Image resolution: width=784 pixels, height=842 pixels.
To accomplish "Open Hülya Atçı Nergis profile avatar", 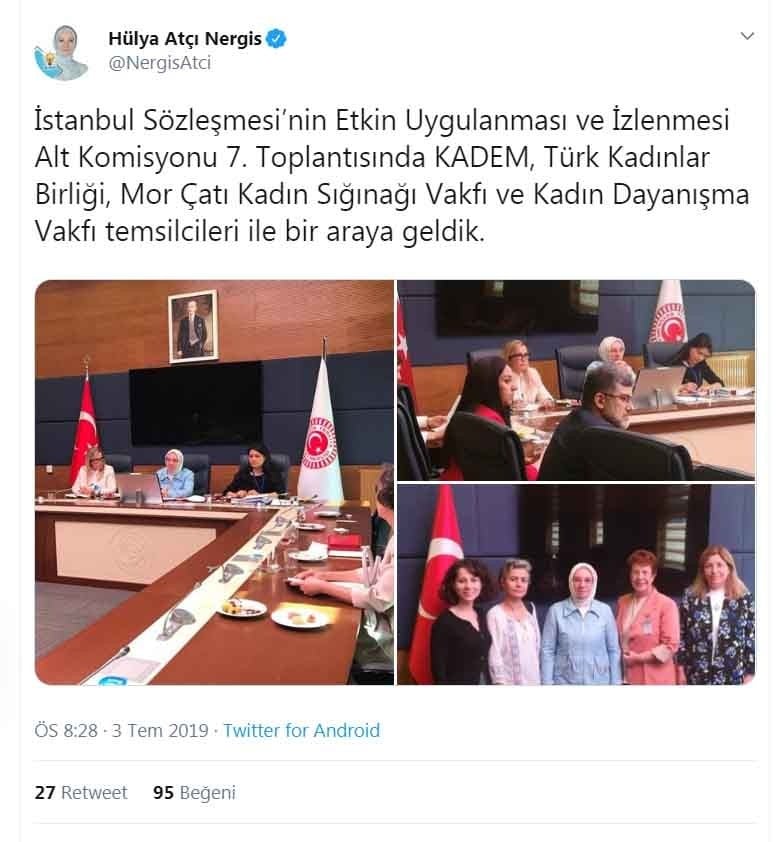I will [x=61, y=52].
